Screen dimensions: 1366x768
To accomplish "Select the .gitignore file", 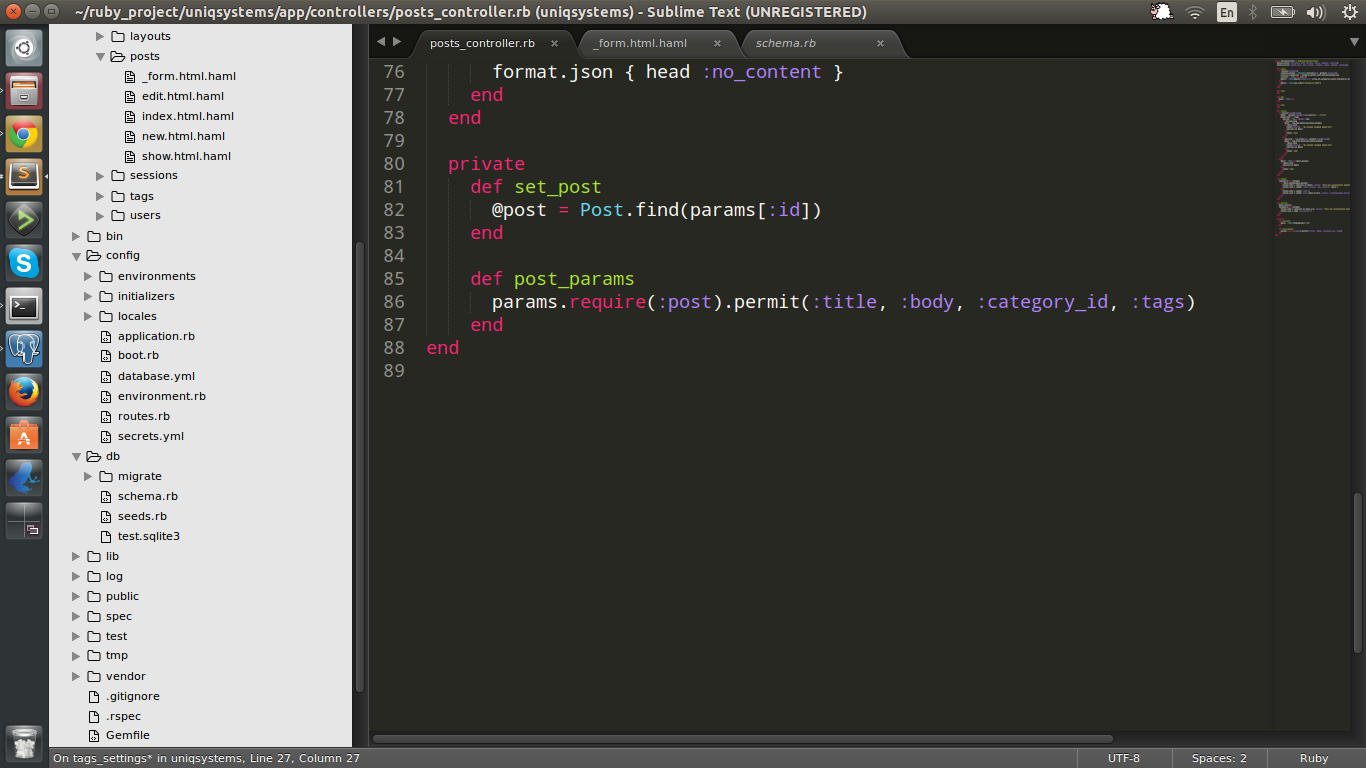I will (x=133, y=696).
